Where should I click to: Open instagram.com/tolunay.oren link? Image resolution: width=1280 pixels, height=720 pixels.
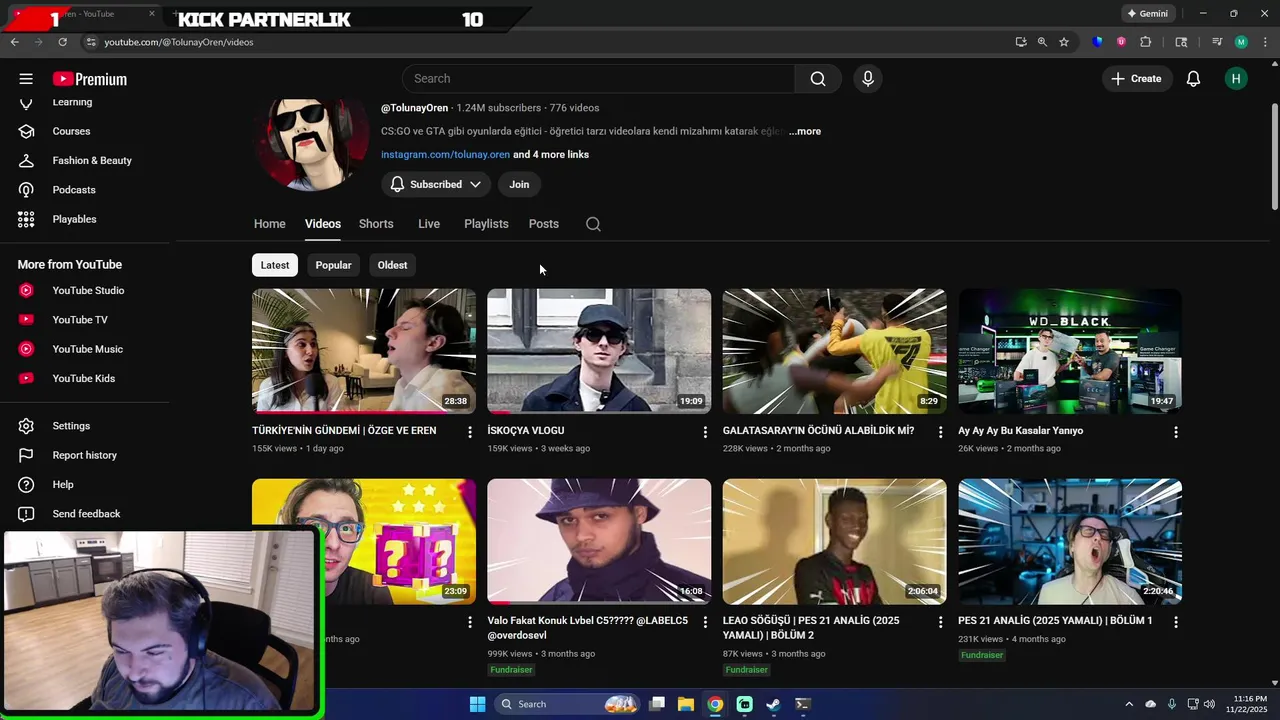point(445,155)
